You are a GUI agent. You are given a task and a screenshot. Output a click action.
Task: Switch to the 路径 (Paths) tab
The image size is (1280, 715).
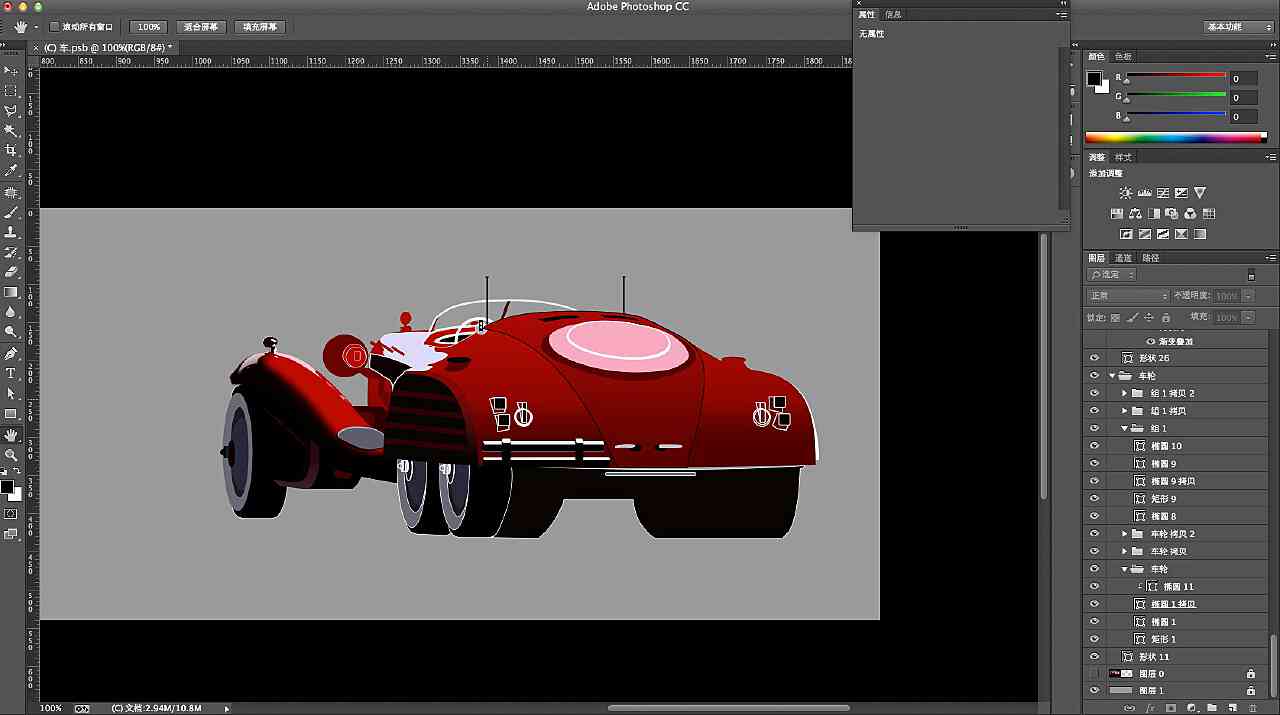1151,258
